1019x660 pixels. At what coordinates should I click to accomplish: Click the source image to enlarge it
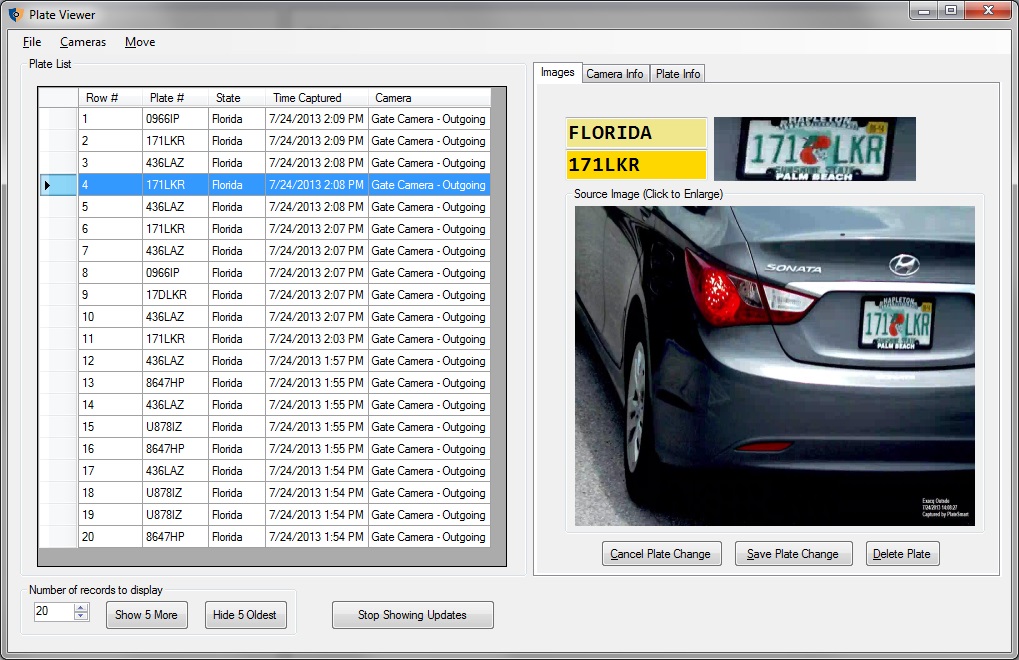pyautogui.click(x=773, y=364)
